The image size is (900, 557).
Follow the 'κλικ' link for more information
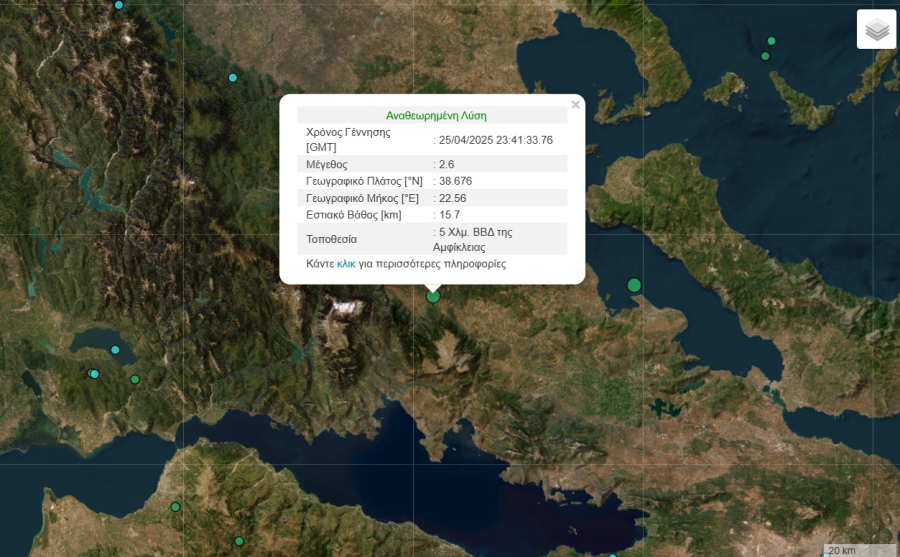[346, 264]
